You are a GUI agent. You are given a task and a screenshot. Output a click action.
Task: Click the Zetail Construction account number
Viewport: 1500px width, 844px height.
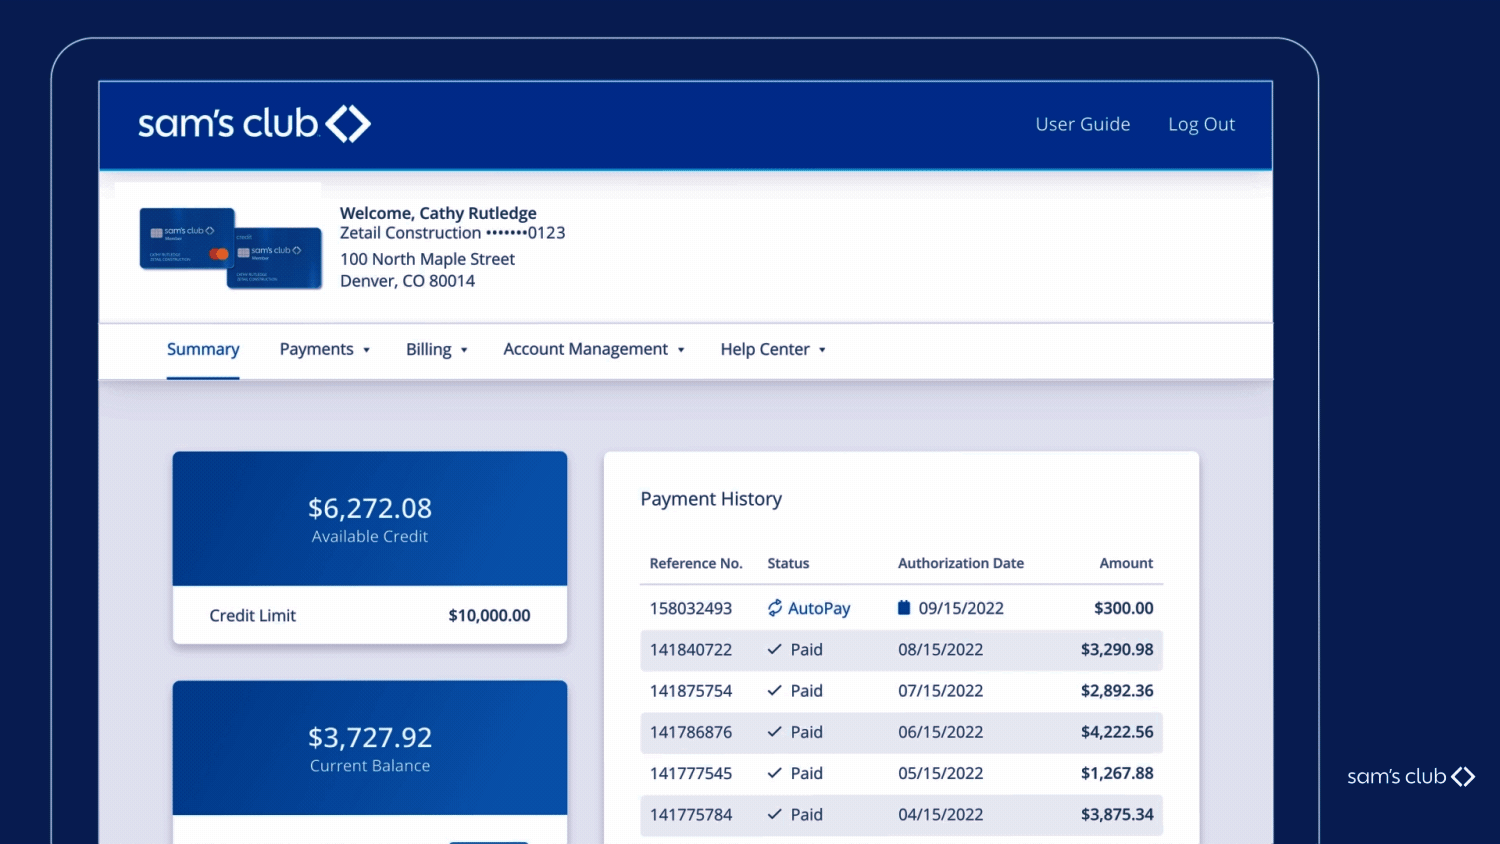pos(452,233)
